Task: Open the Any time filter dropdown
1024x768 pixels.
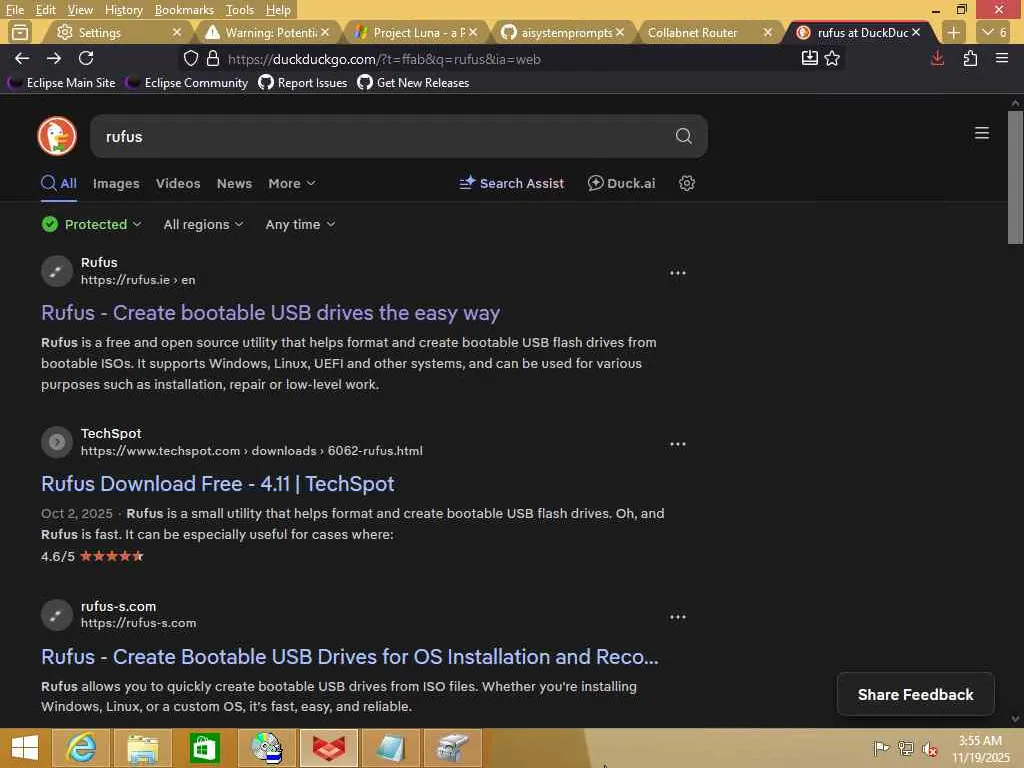Action: tap(300, 224)
